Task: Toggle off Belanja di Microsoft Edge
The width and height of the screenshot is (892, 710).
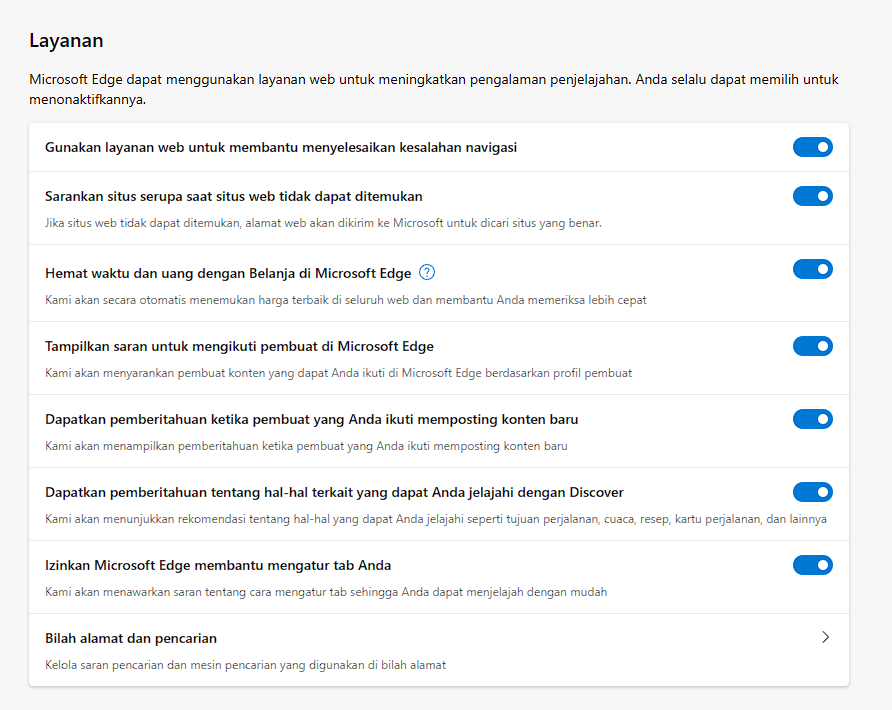Action: click(x=812, y=269)
